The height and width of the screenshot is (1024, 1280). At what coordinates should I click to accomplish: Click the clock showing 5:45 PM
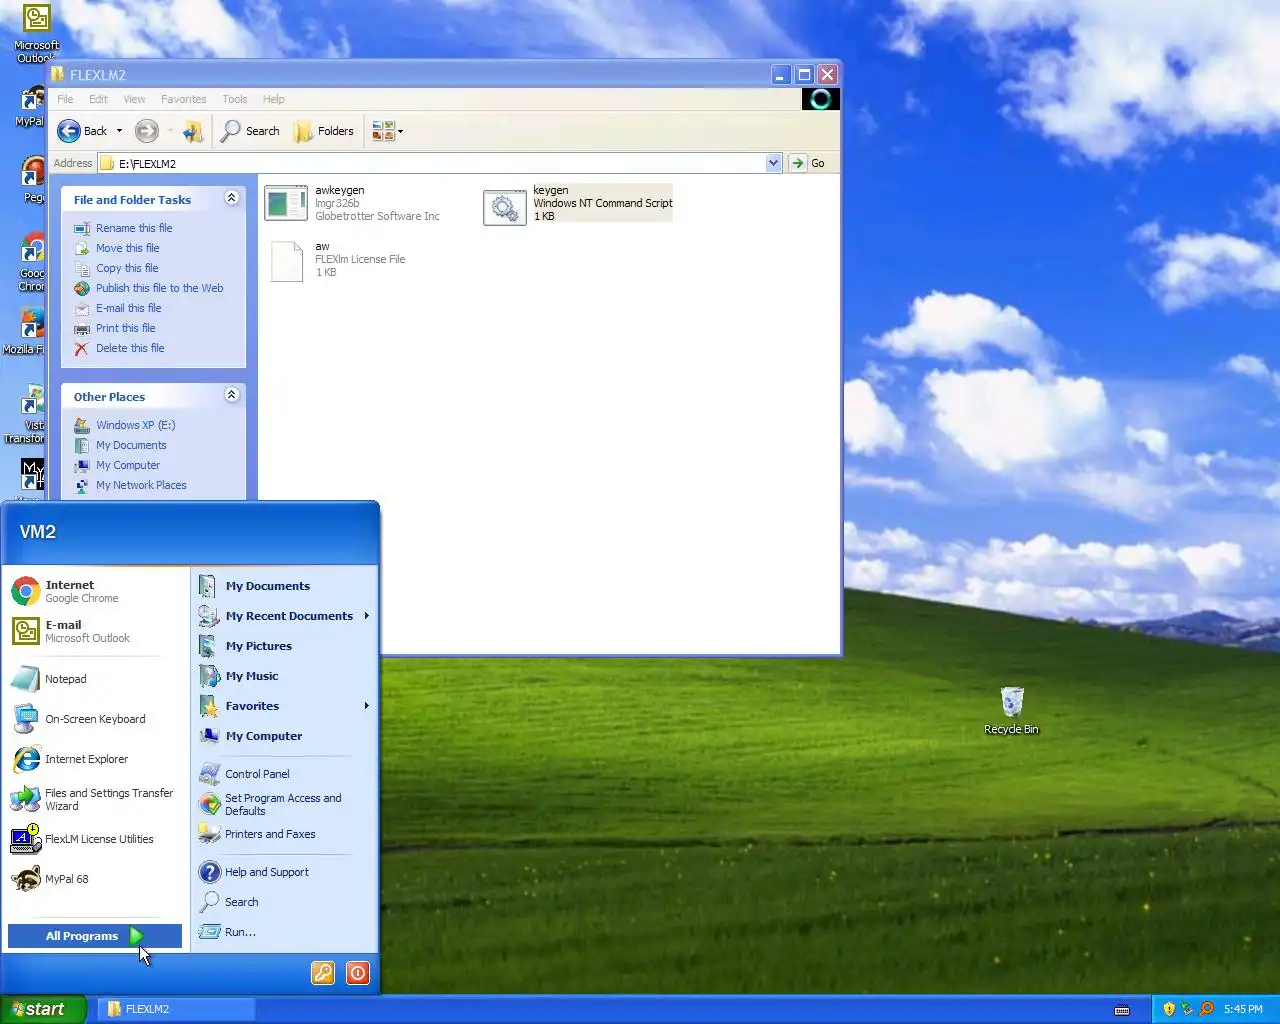(1243, 1009)
